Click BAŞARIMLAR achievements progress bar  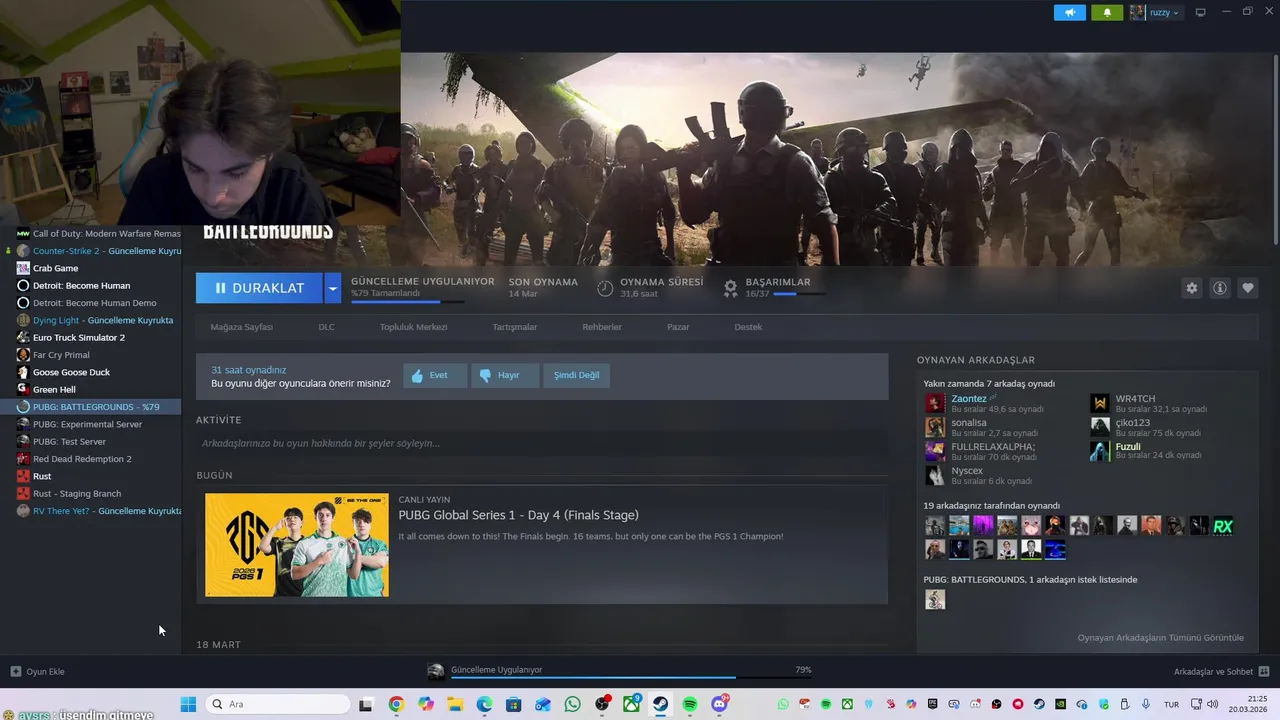(x=799, y=294)
